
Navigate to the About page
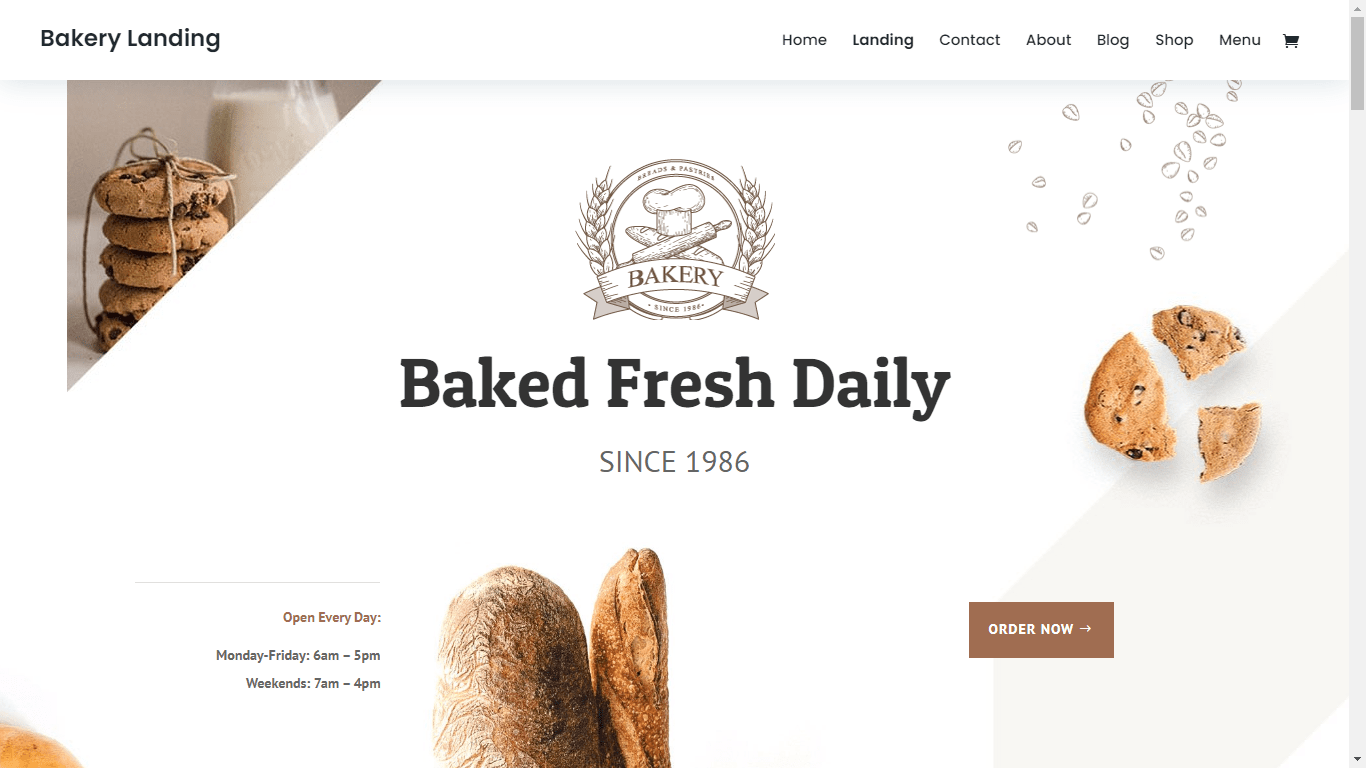click(x=1048, y=40)
